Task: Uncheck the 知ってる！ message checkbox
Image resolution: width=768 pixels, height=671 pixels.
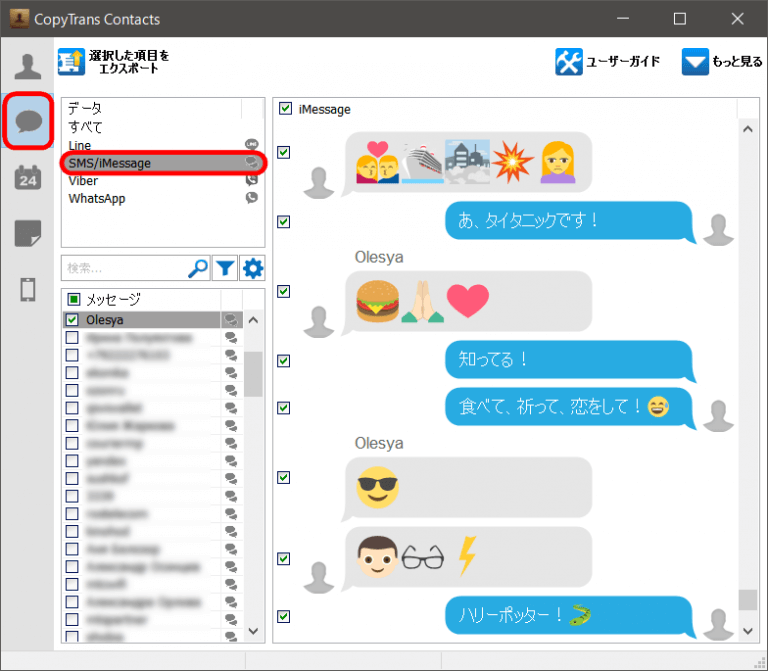Action: (284, 361)
